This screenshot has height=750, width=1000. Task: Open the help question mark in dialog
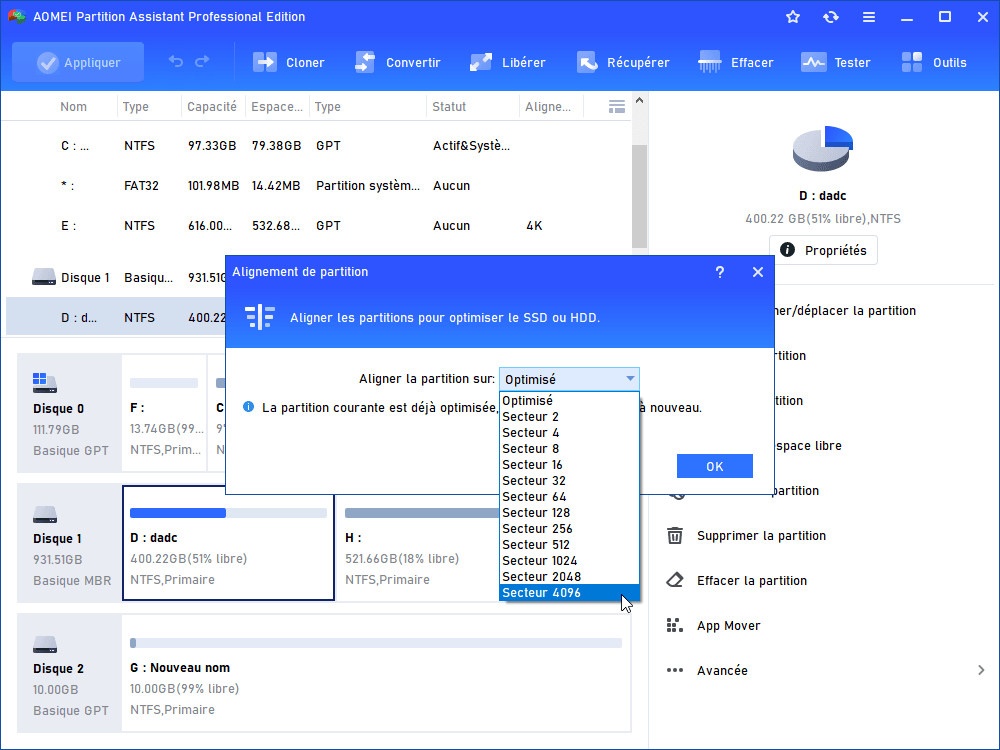(720, 272)
